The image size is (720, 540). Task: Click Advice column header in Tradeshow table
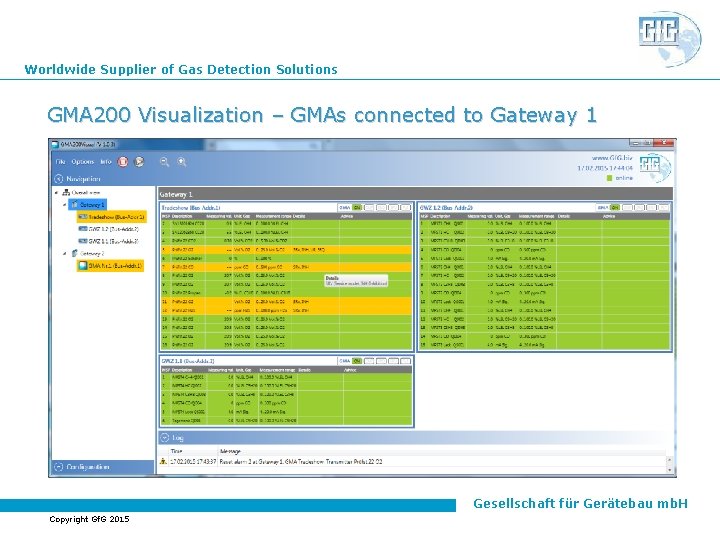[346, 216]
